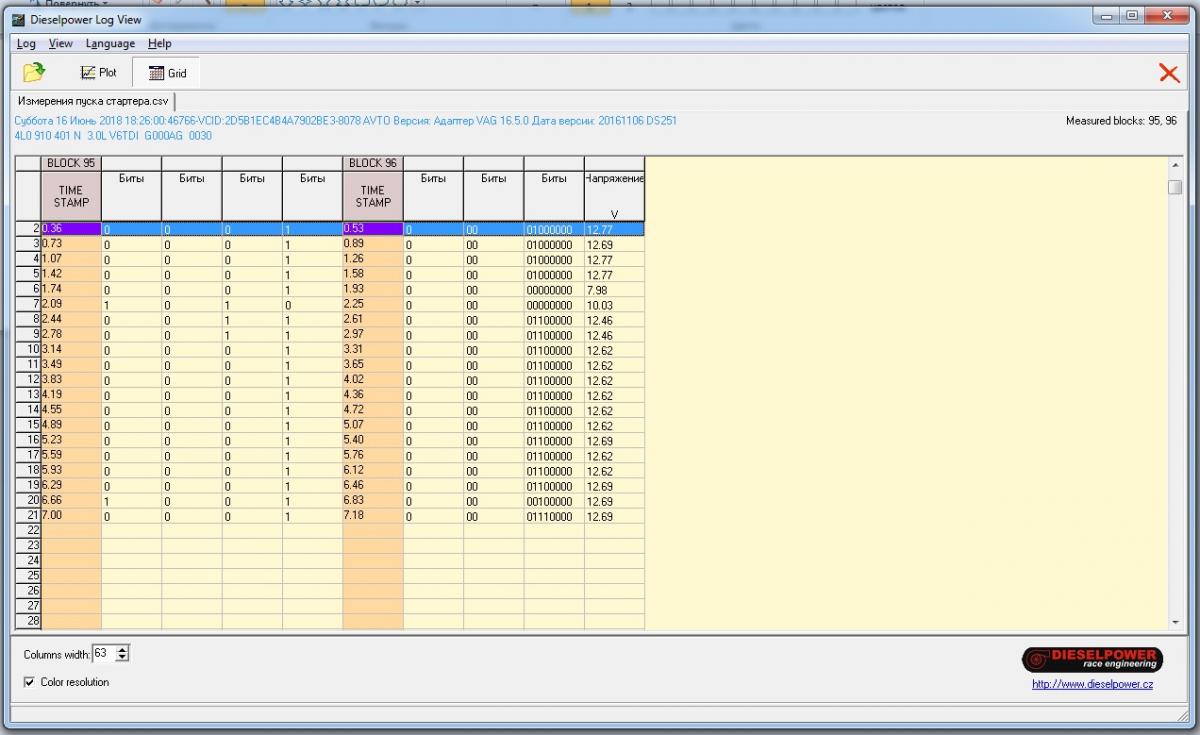Switch to Plot view

[99, 73]
